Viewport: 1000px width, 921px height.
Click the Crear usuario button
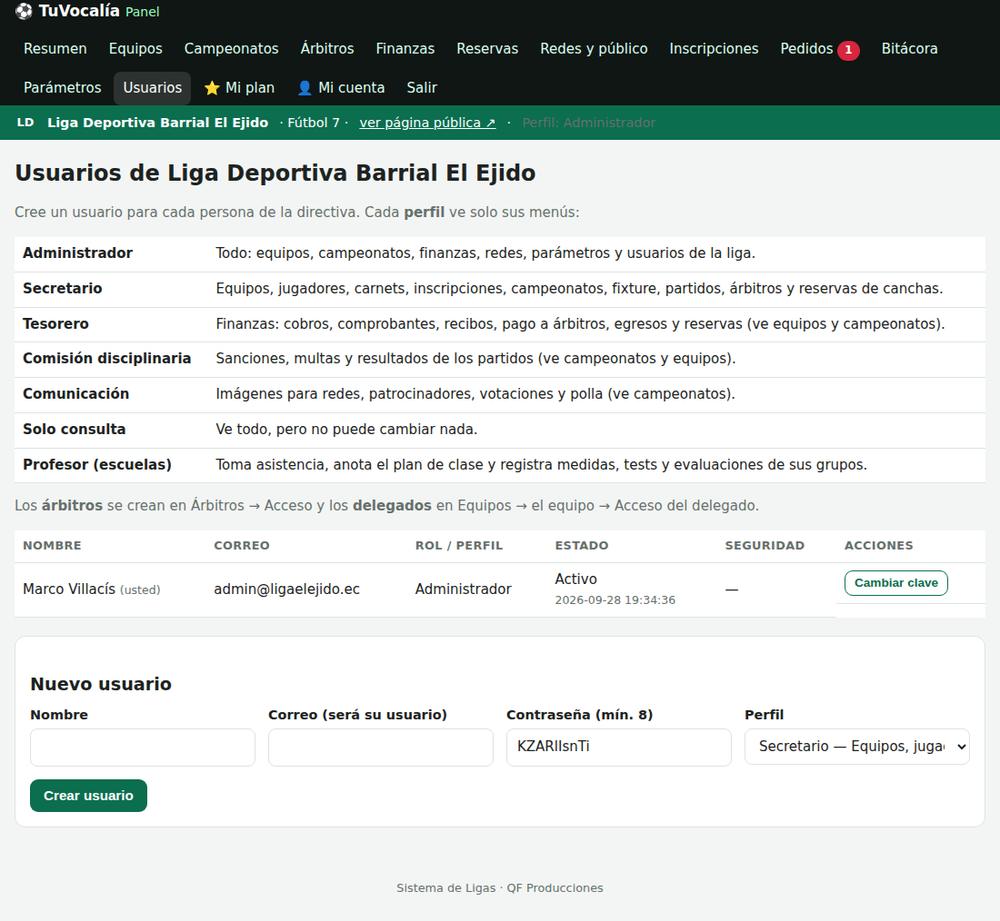pyautogui.click(x=89, y=795)
